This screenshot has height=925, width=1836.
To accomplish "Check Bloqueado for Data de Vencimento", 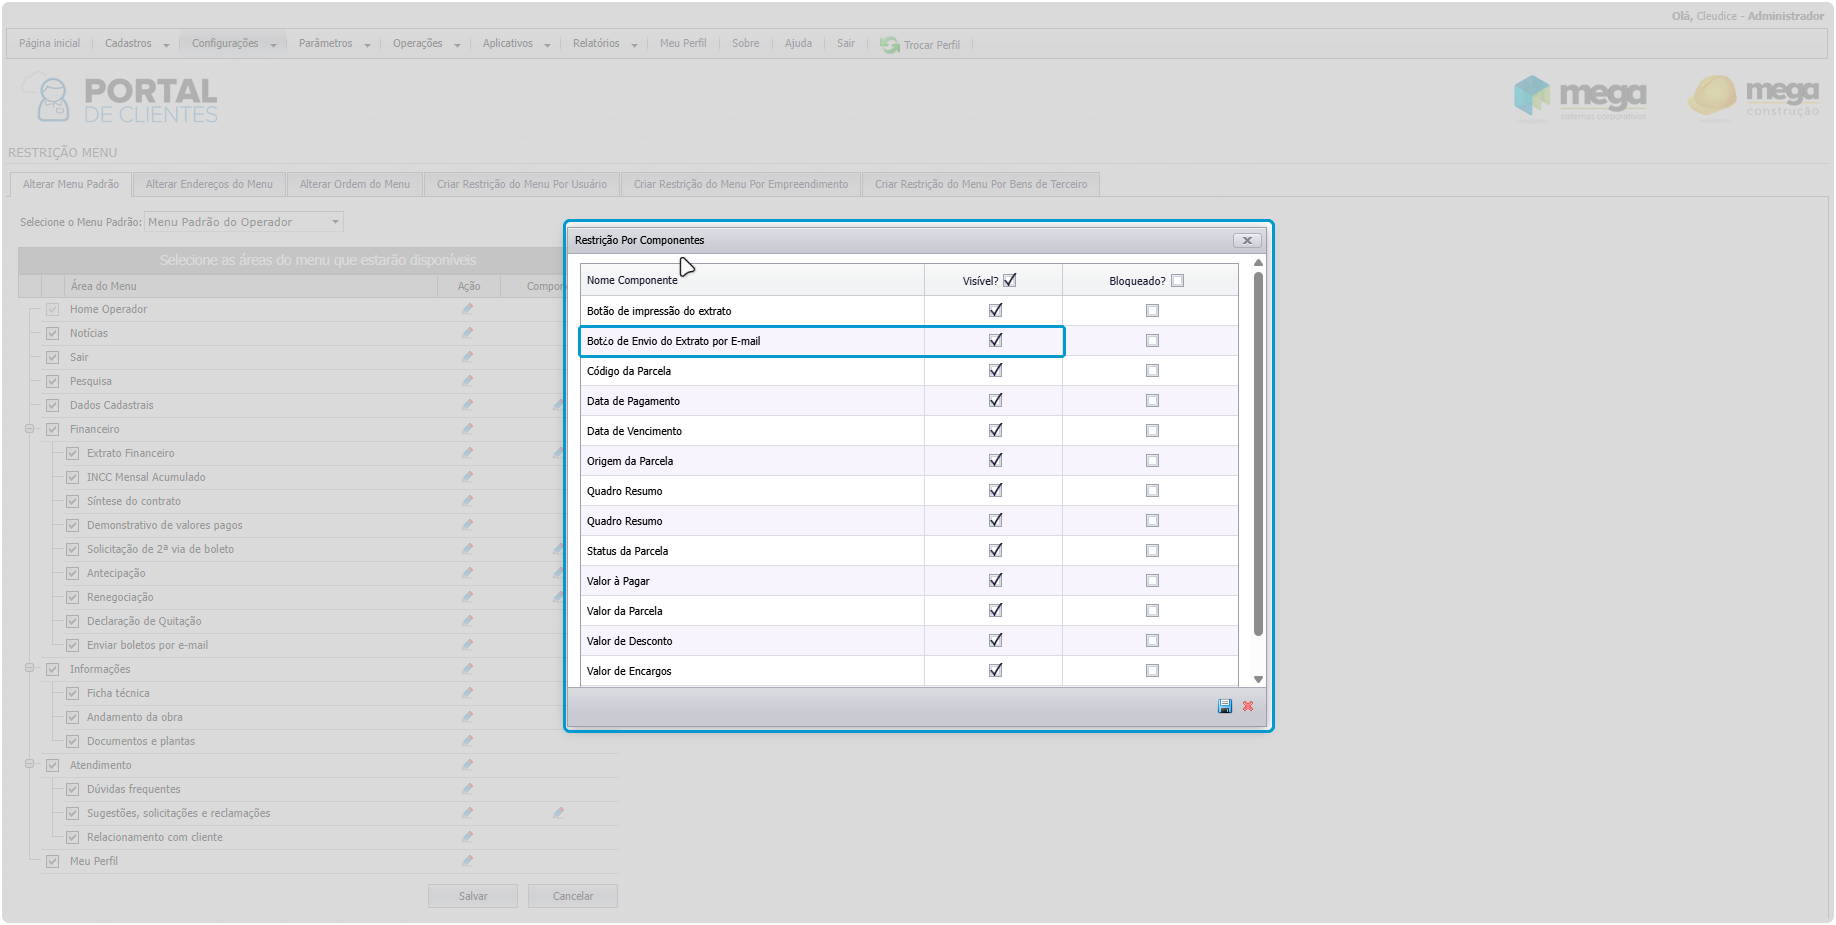I will (x=1152, y=431).
